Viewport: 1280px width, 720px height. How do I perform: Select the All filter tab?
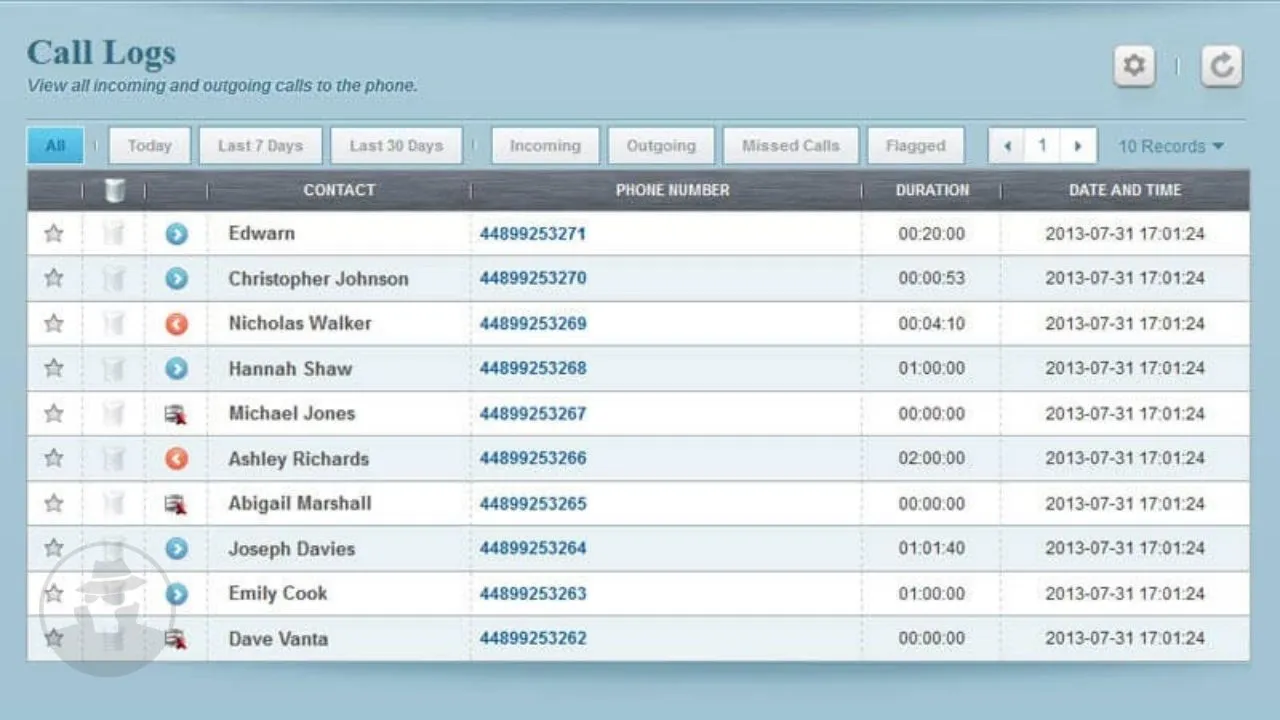pyautogui.click(x=55, y=146)
